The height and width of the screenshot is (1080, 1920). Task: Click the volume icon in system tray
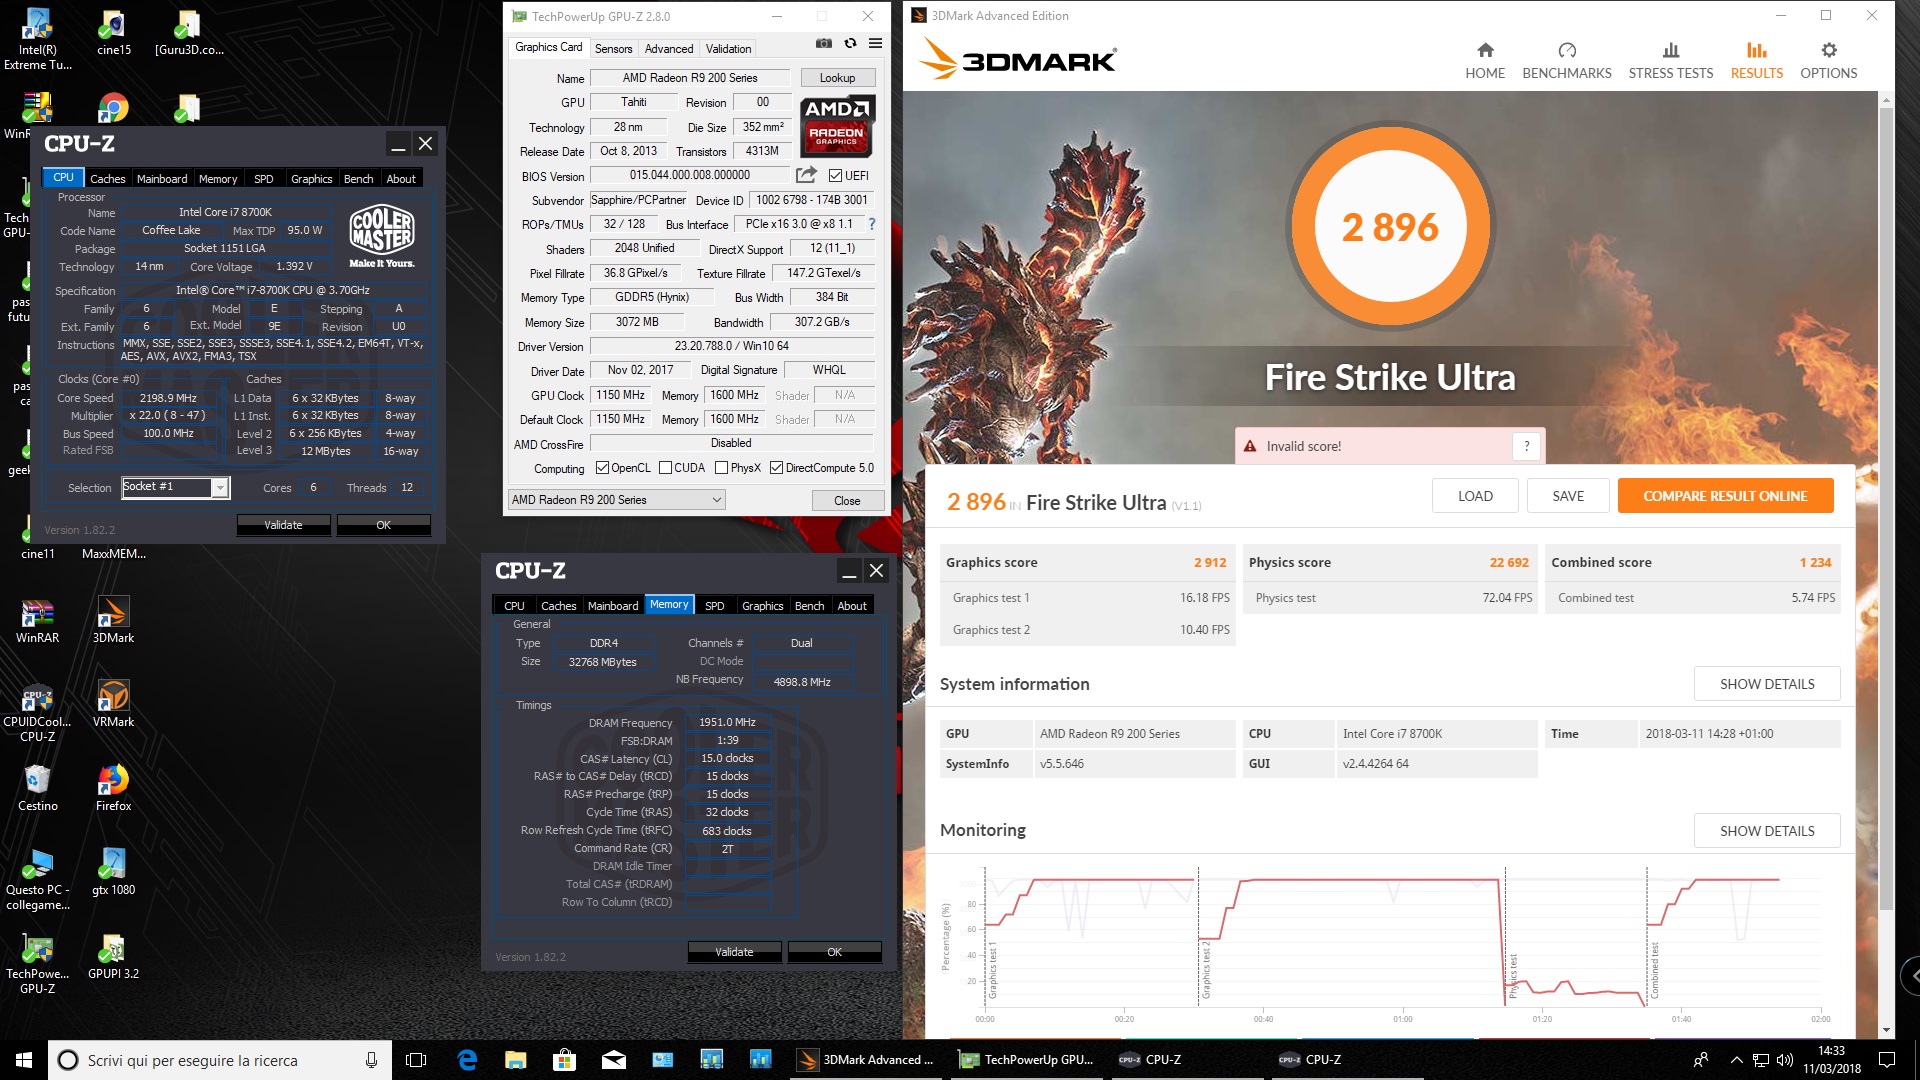(x=1785, y=1060)
